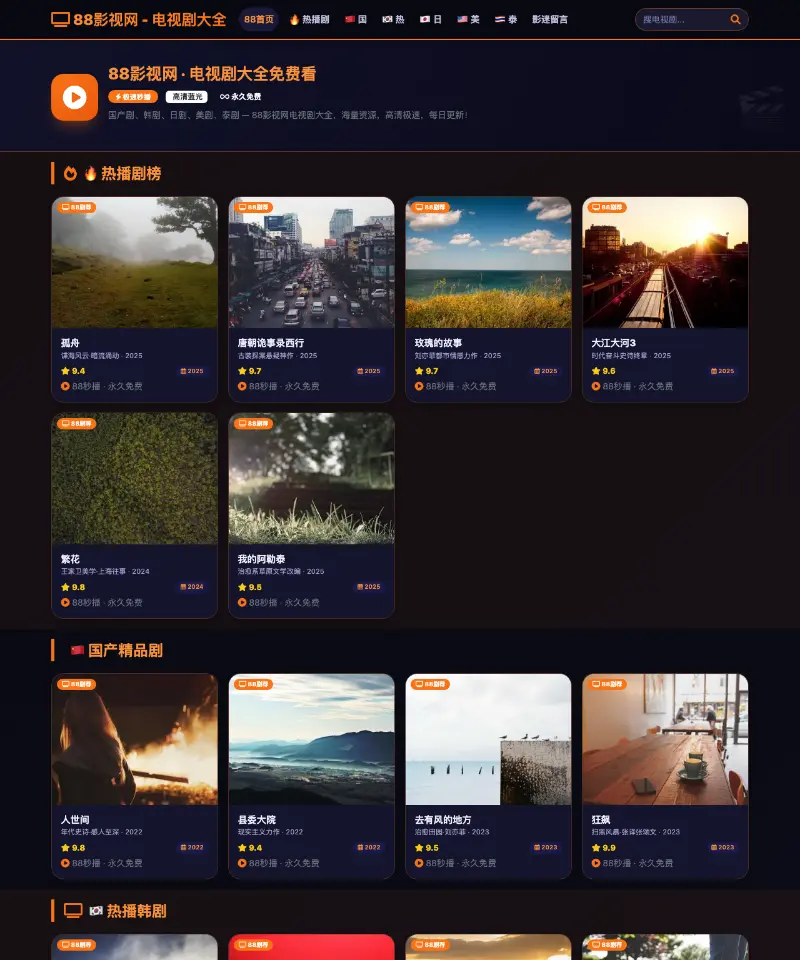Click the star rating 9.4 on 孤舟
The width and height of the screenshot is (800, 960).
[73, 371]
